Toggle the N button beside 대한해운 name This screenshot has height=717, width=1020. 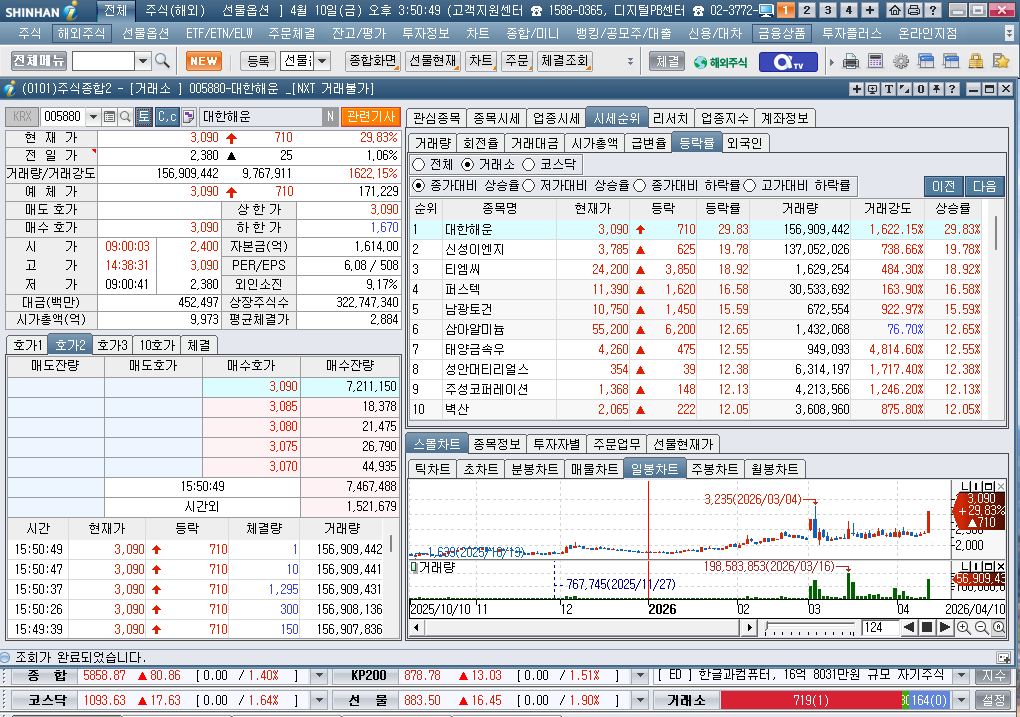(330, 116)
